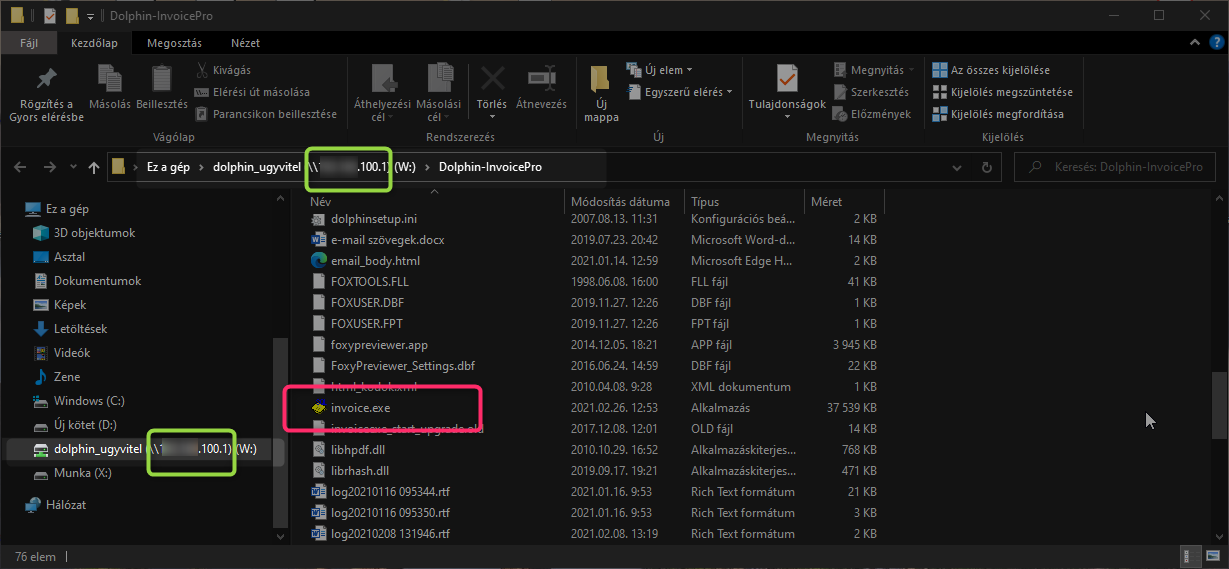This screenshot has height=569, width=1229.
Task: Click Dolphin-InvoicePro in the address bar
Action: (x=490, y=167)
